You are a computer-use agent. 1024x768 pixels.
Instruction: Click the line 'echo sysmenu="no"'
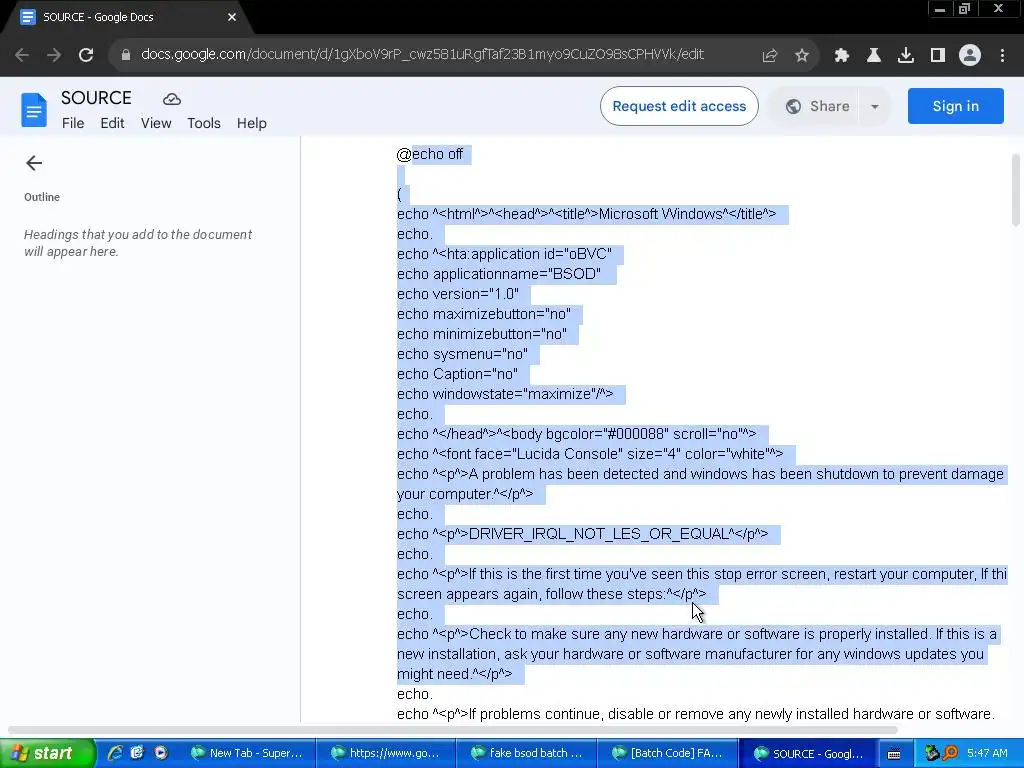click(x=462, y=355)
